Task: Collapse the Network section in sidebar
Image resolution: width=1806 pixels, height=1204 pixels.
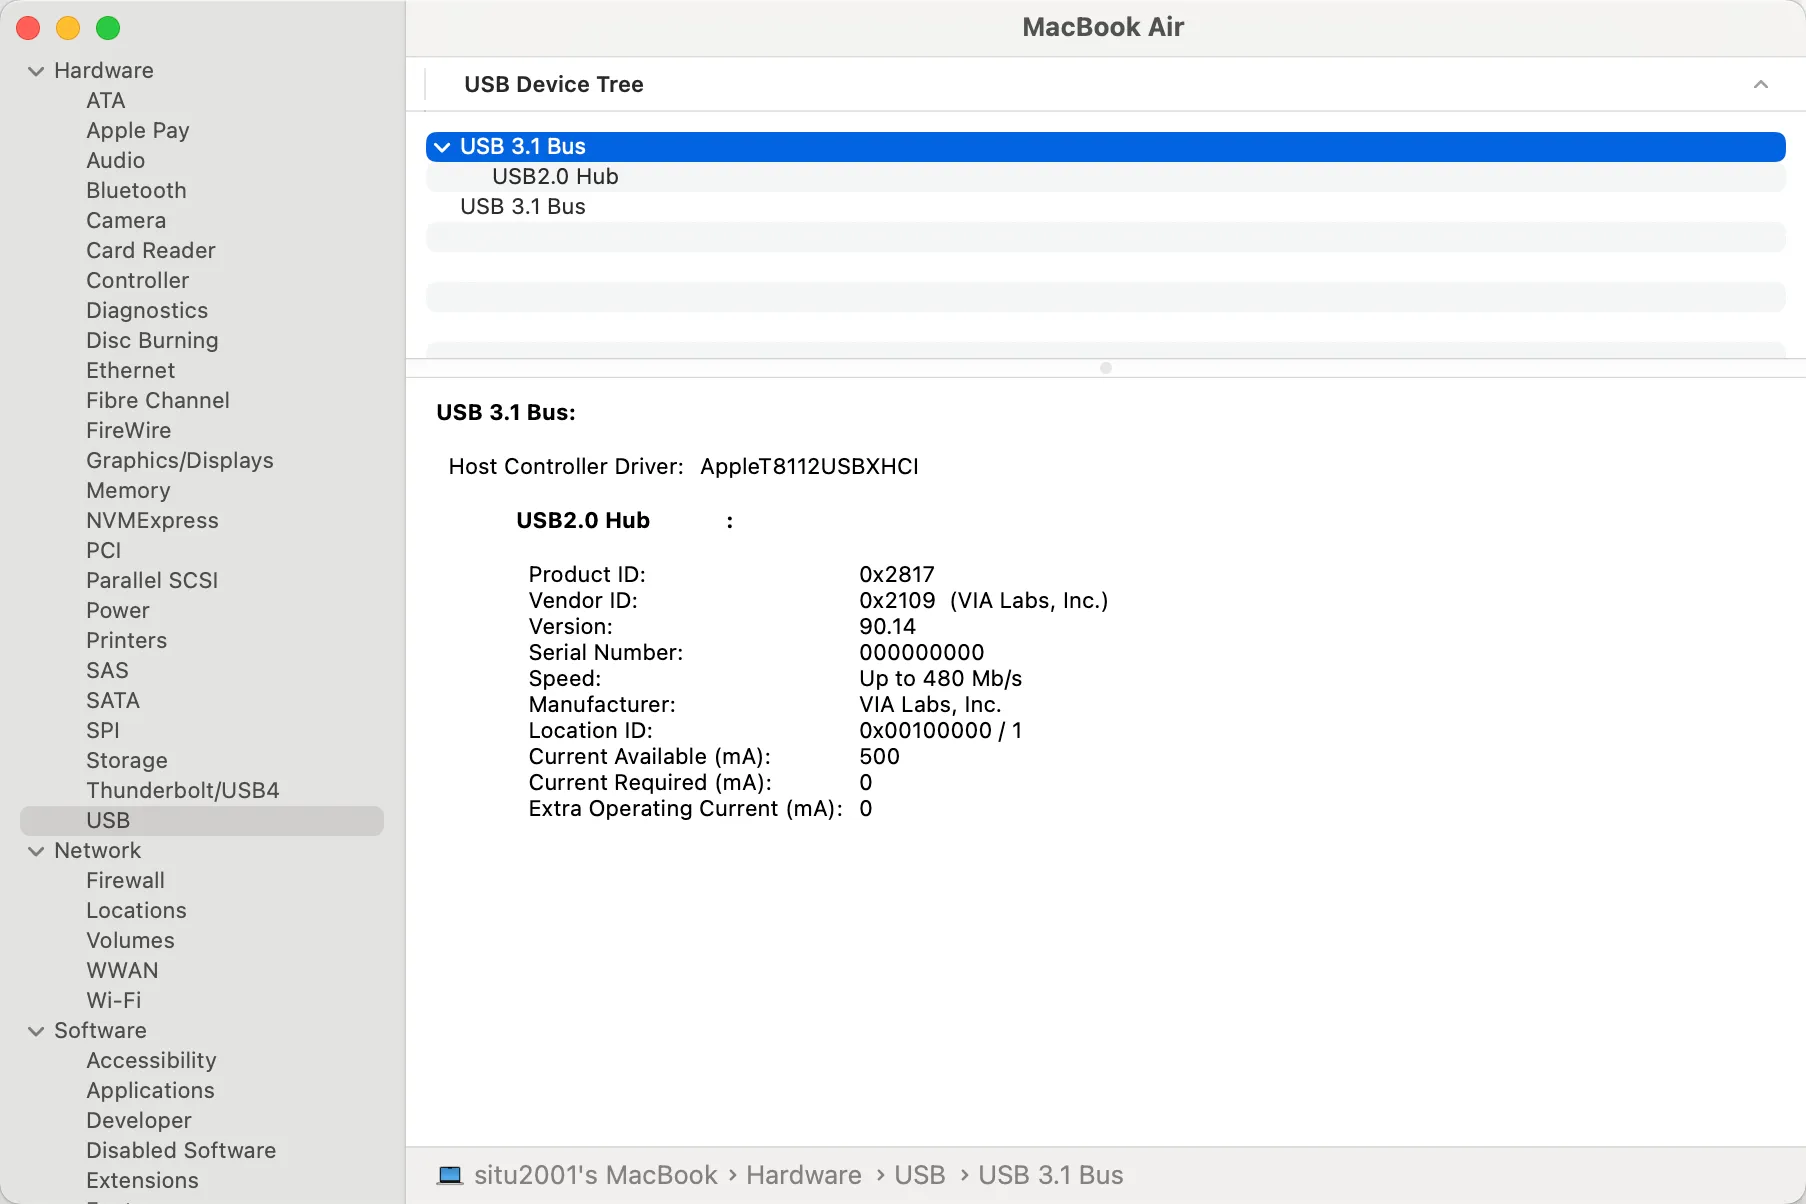Action: [x=36, y=851]
